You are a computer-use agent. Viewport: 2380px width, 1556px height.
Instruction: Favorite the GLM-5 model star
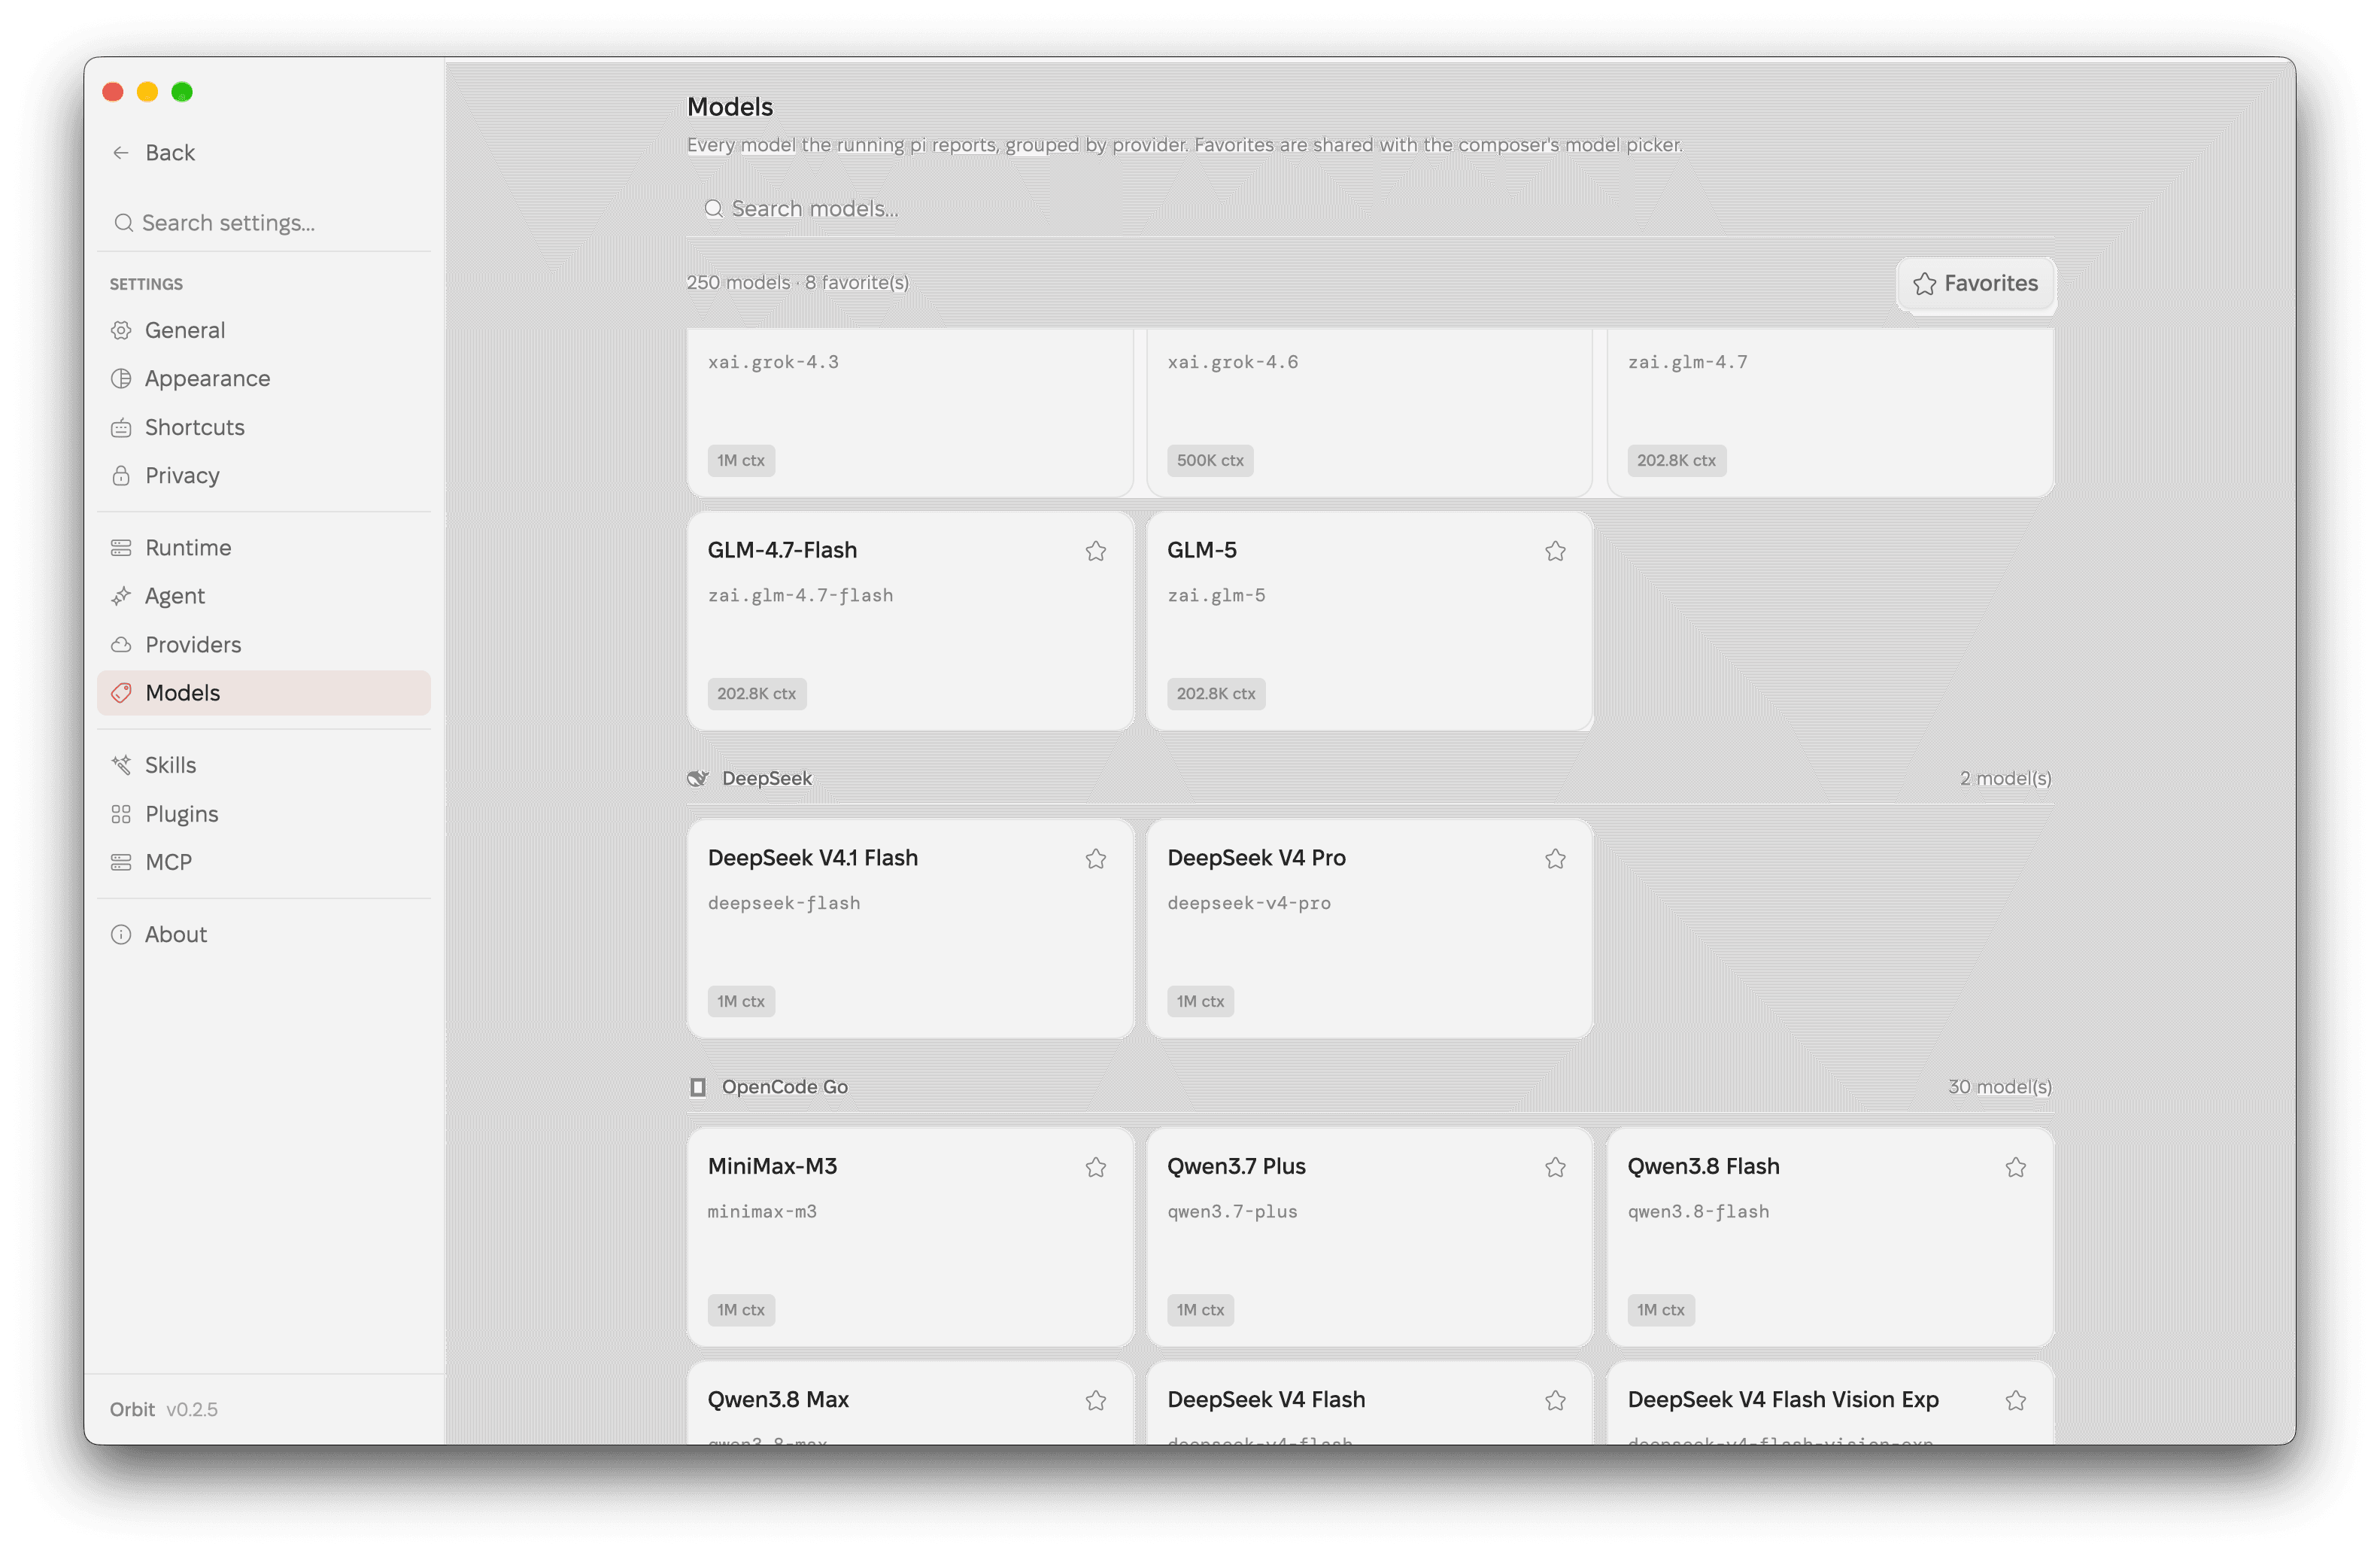coord(1555,551)
